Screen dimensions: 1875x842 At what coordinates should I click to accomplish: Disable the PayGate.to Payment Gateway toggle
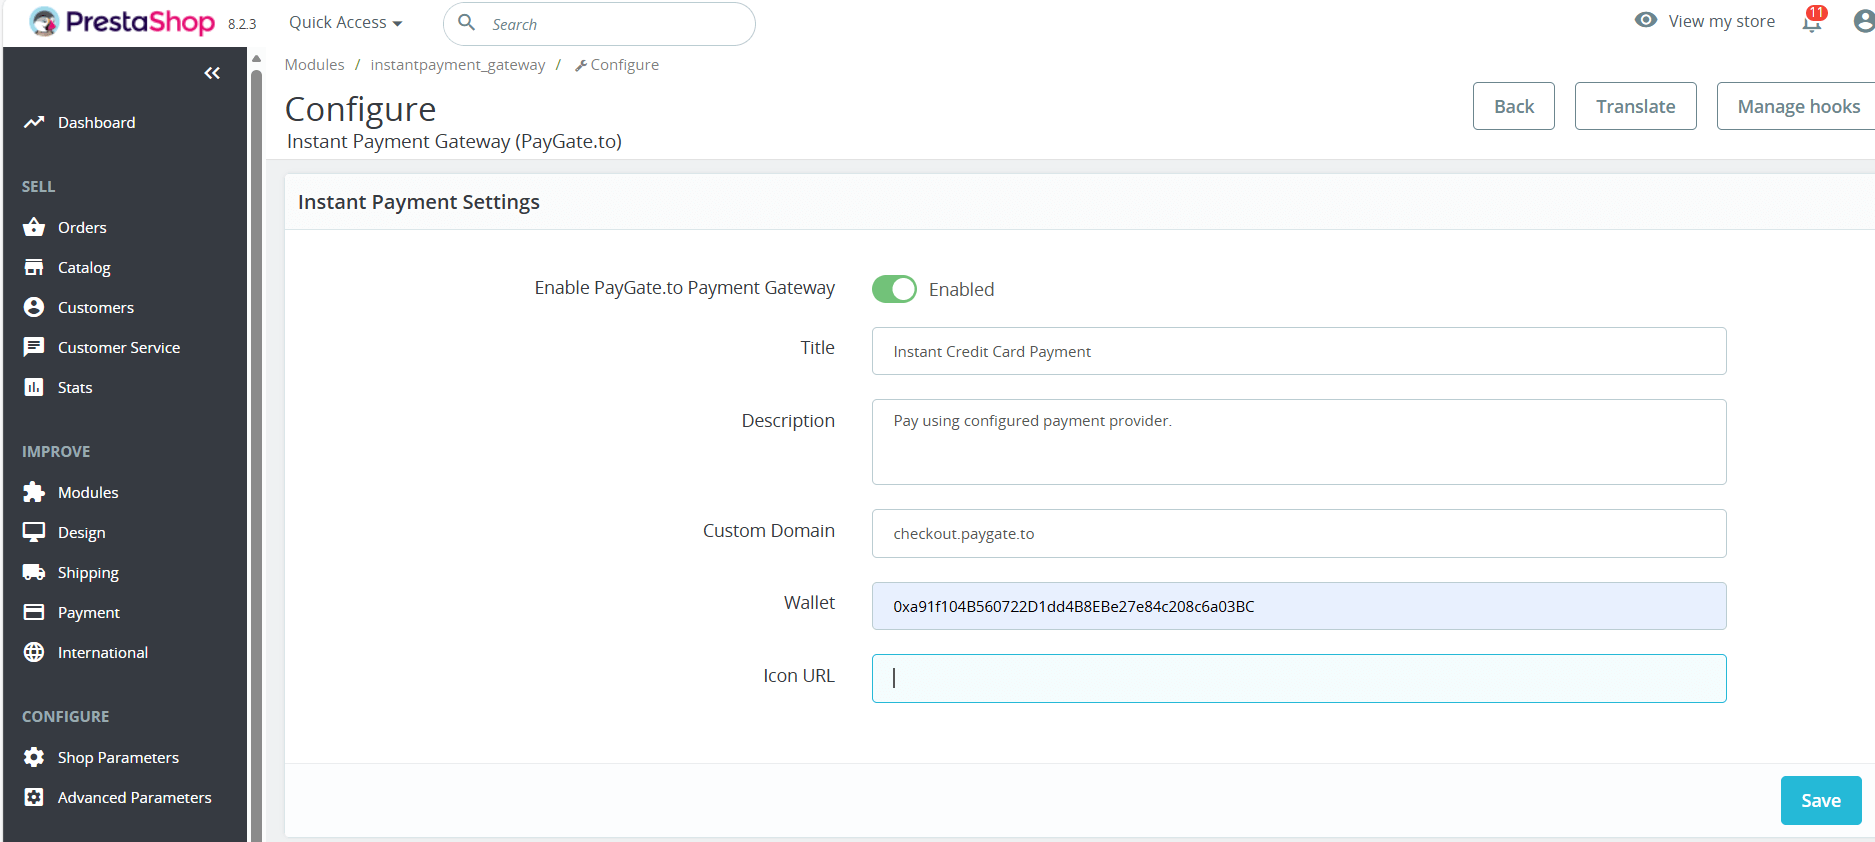(x=894, y=289)
